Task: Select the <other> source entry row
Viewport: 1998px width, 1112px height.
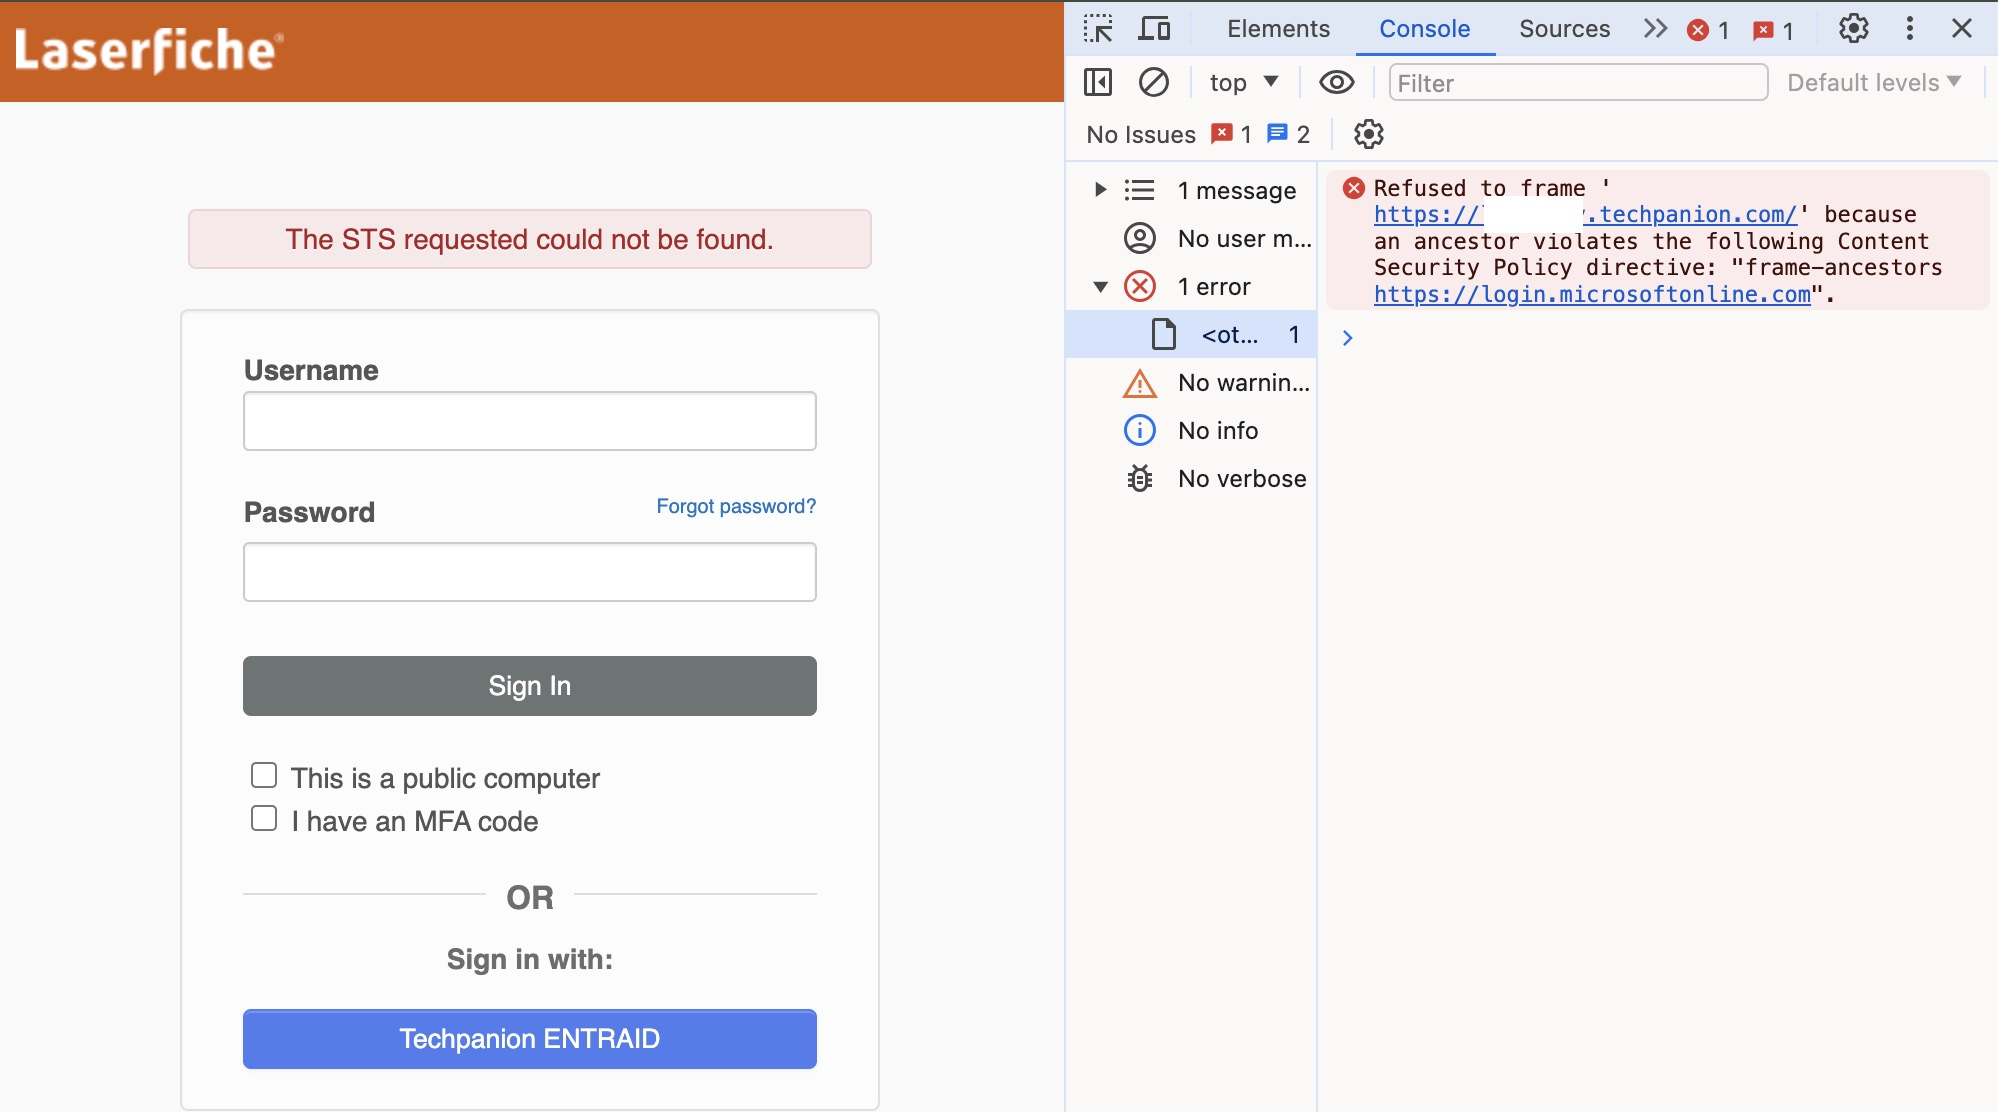Action: click(1191, 334)
